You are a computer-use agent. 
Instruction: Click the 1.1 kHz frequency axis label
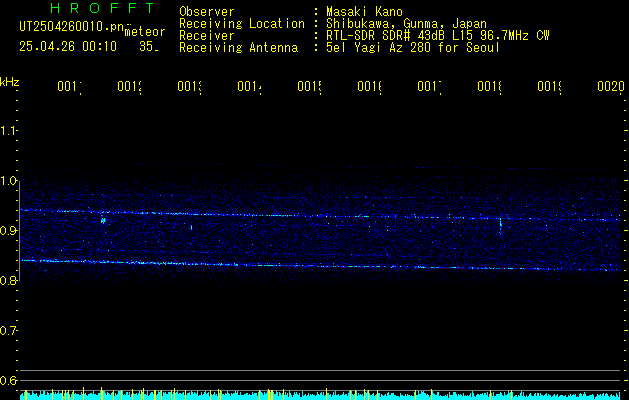point(8,131)
